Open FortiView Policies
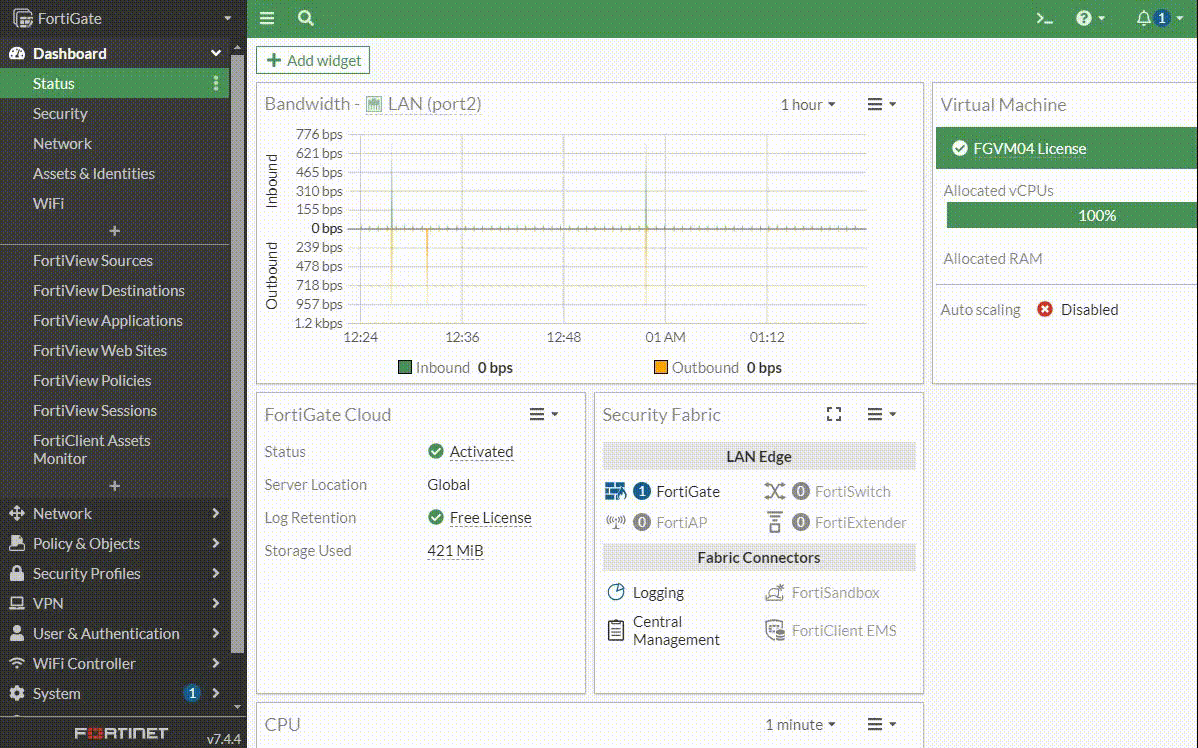 click(x=92, y=380)
